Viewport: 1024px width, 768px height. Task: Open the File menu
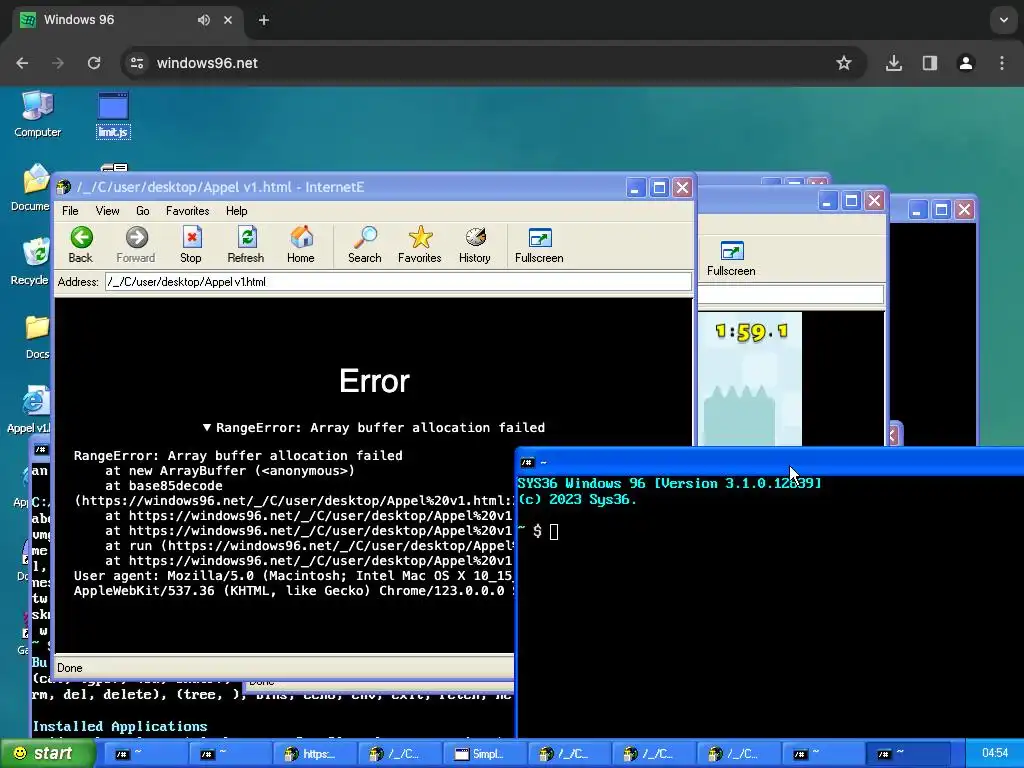pos(70,211)
